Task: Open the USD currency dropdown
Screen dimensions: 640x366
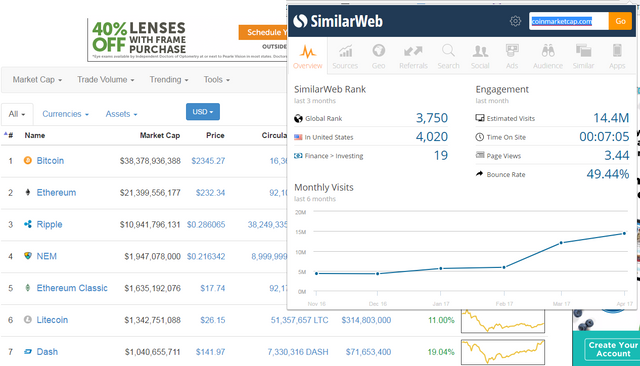Action: [x=203, y=112]
